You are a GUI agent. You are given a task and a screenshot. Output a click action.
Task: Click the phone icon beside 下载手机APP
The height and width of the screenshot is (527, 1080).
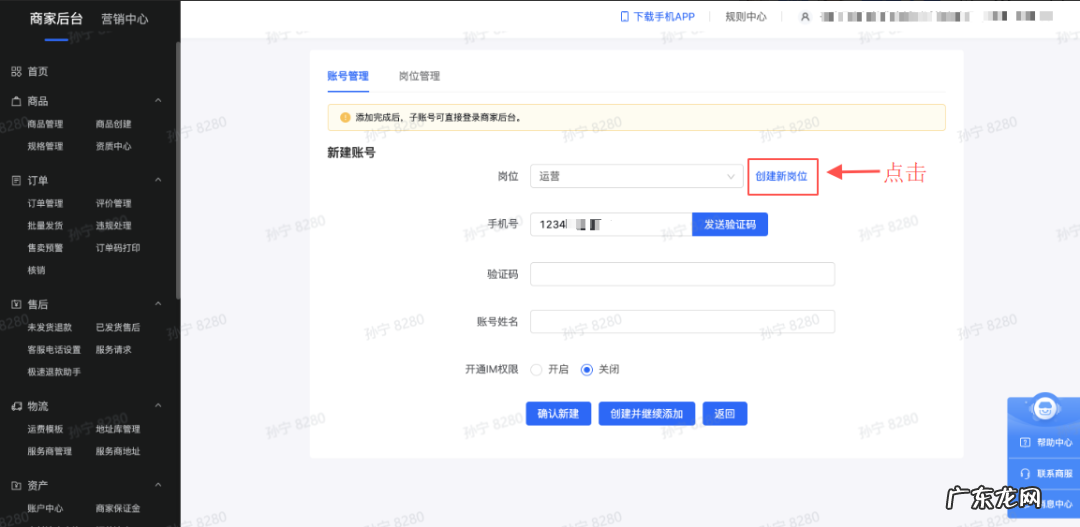tap(625, 17)
